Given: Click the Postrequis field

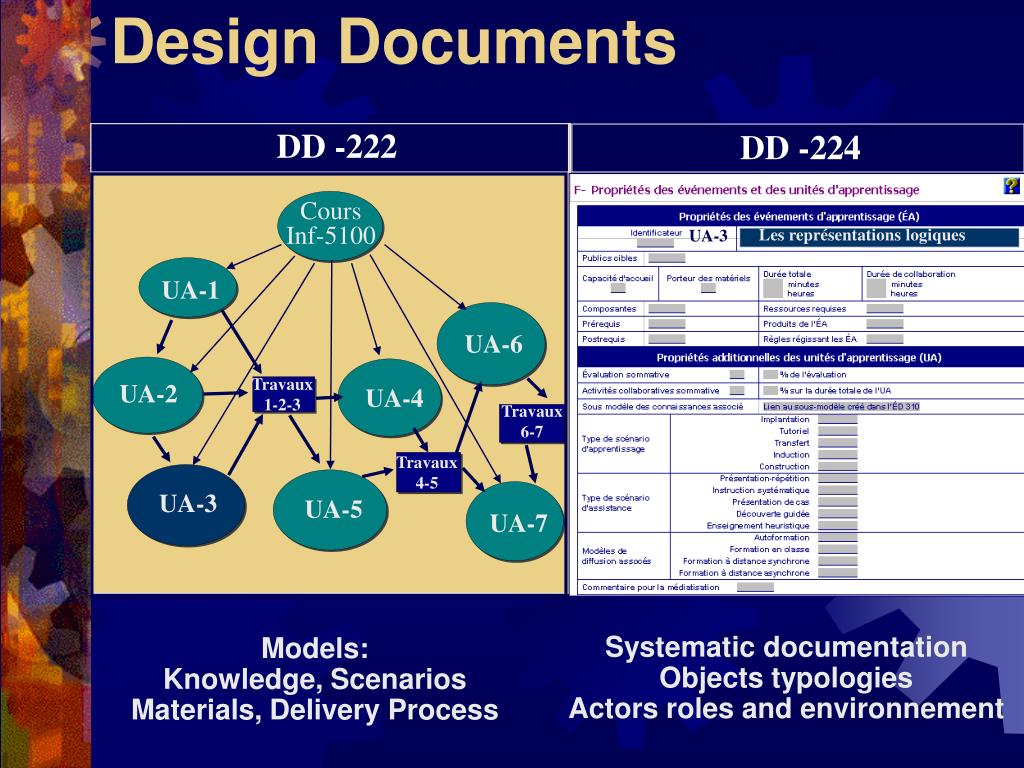Looking at the screenshot, I should tap(666, 339).
